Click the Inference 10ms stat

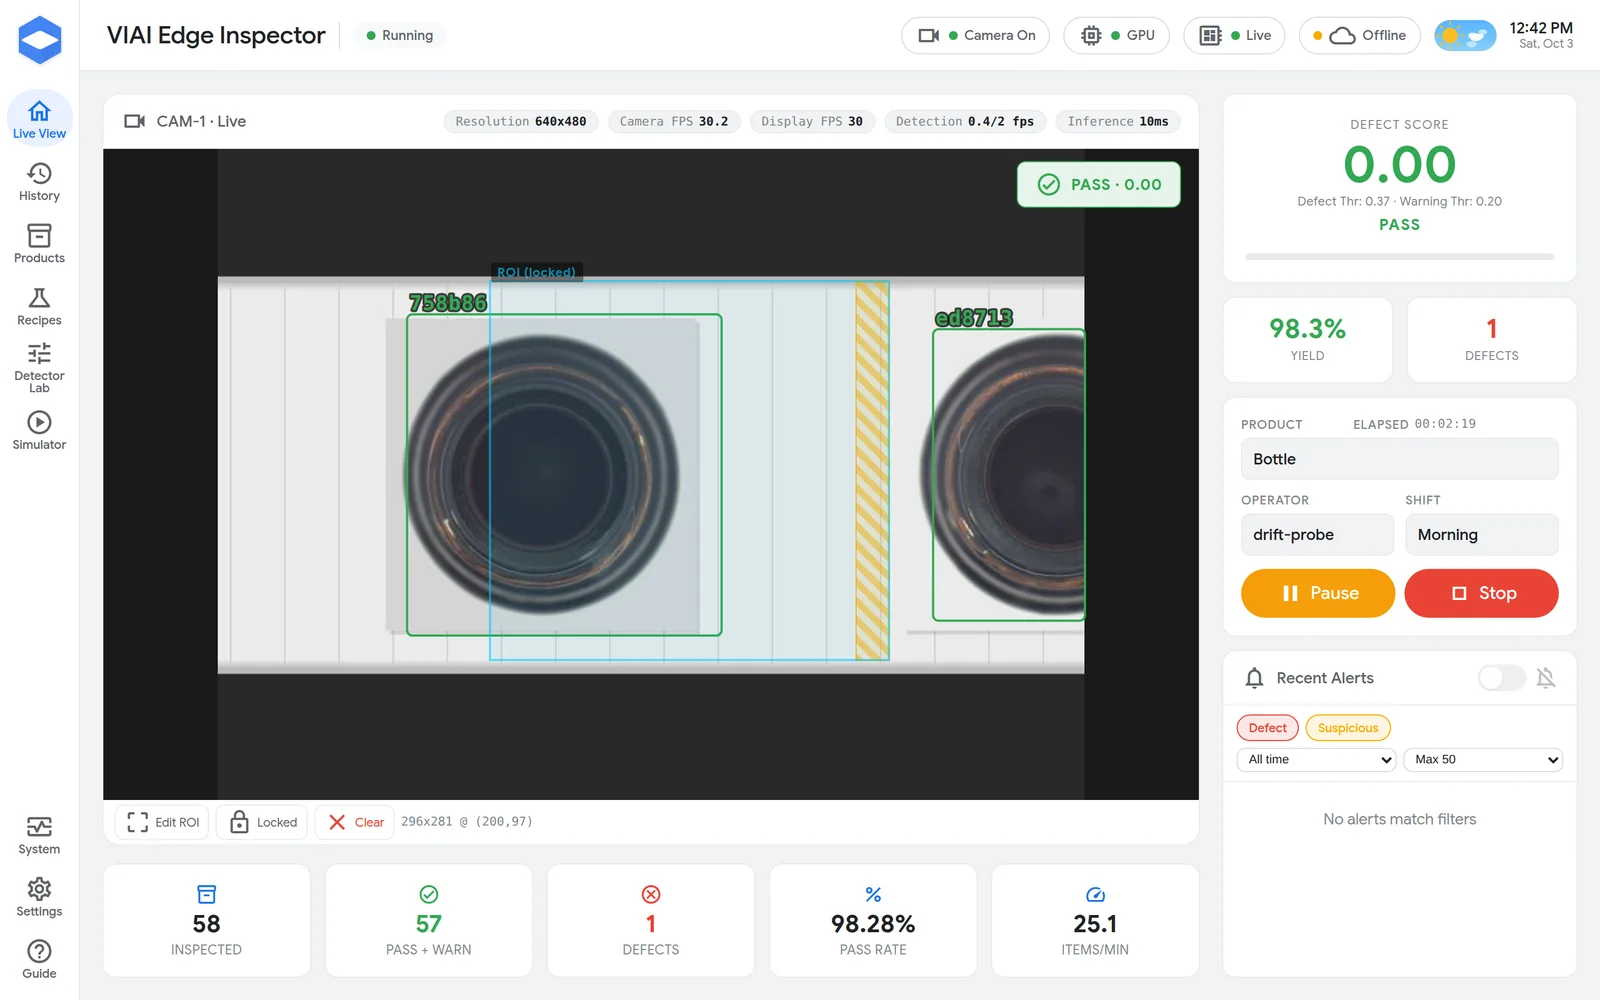click(x=1118, y=122)
